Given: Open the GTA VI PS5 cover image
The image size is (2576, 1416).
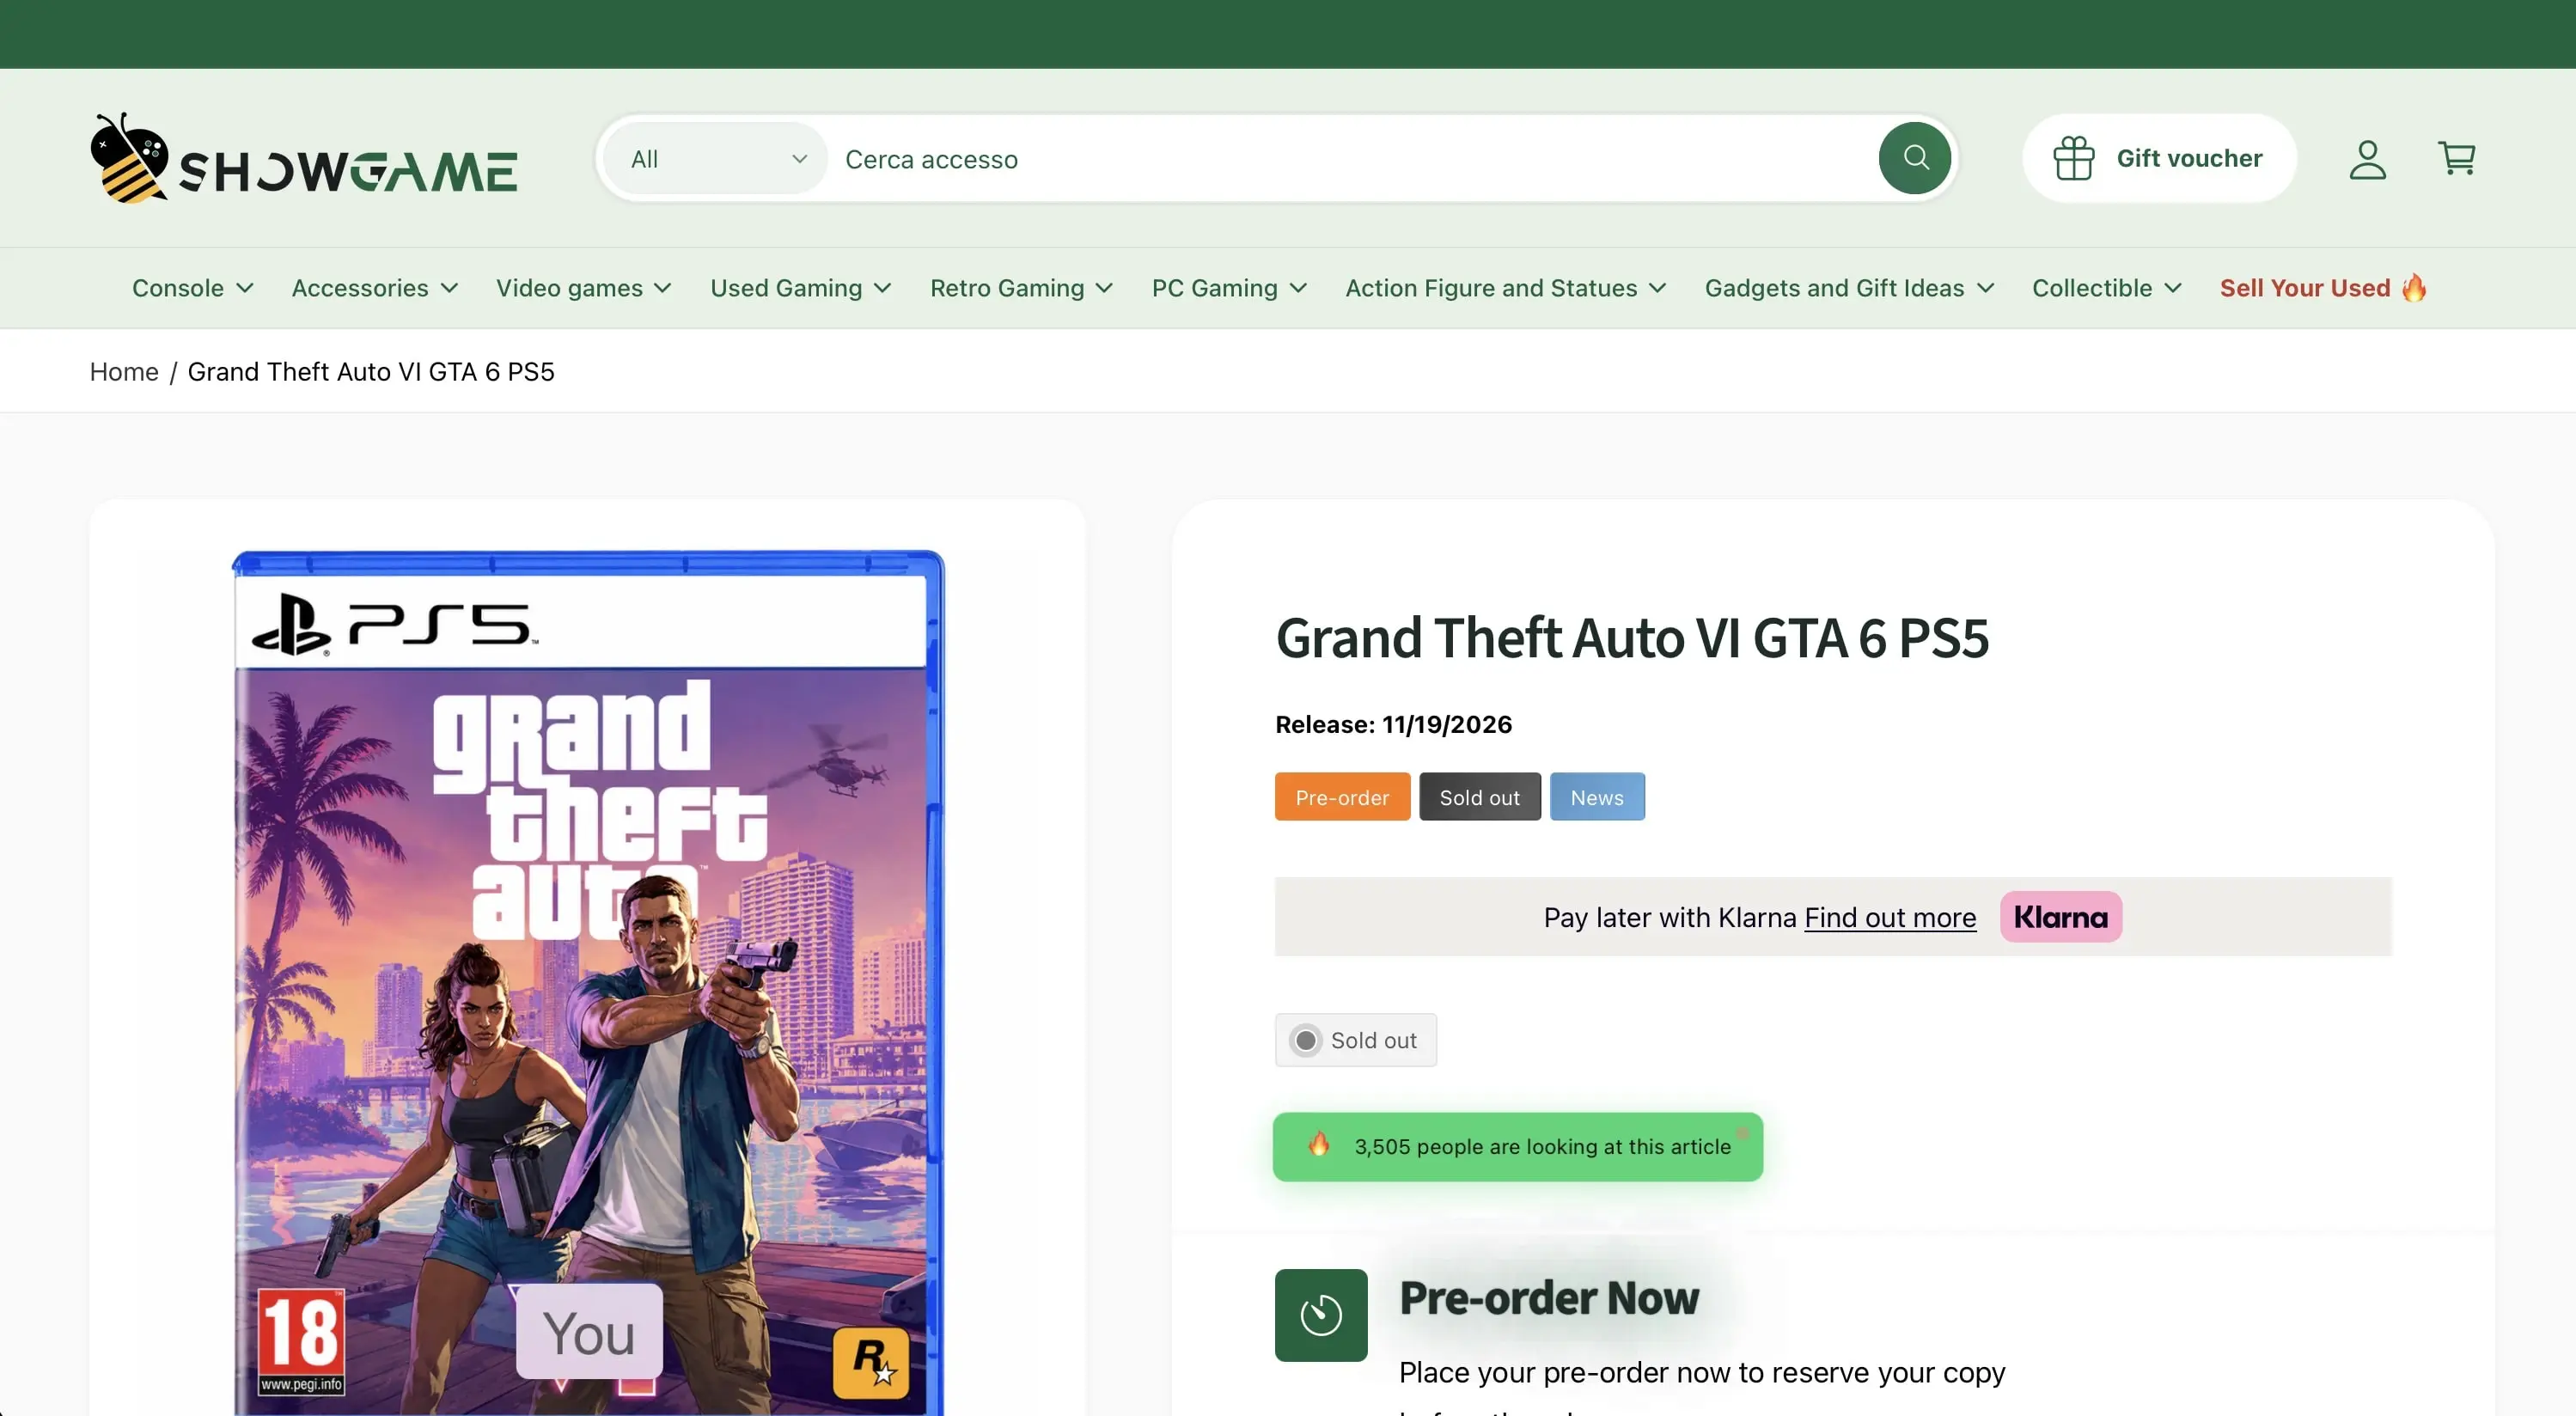Looking at the screenshot, I should point(588,982).
